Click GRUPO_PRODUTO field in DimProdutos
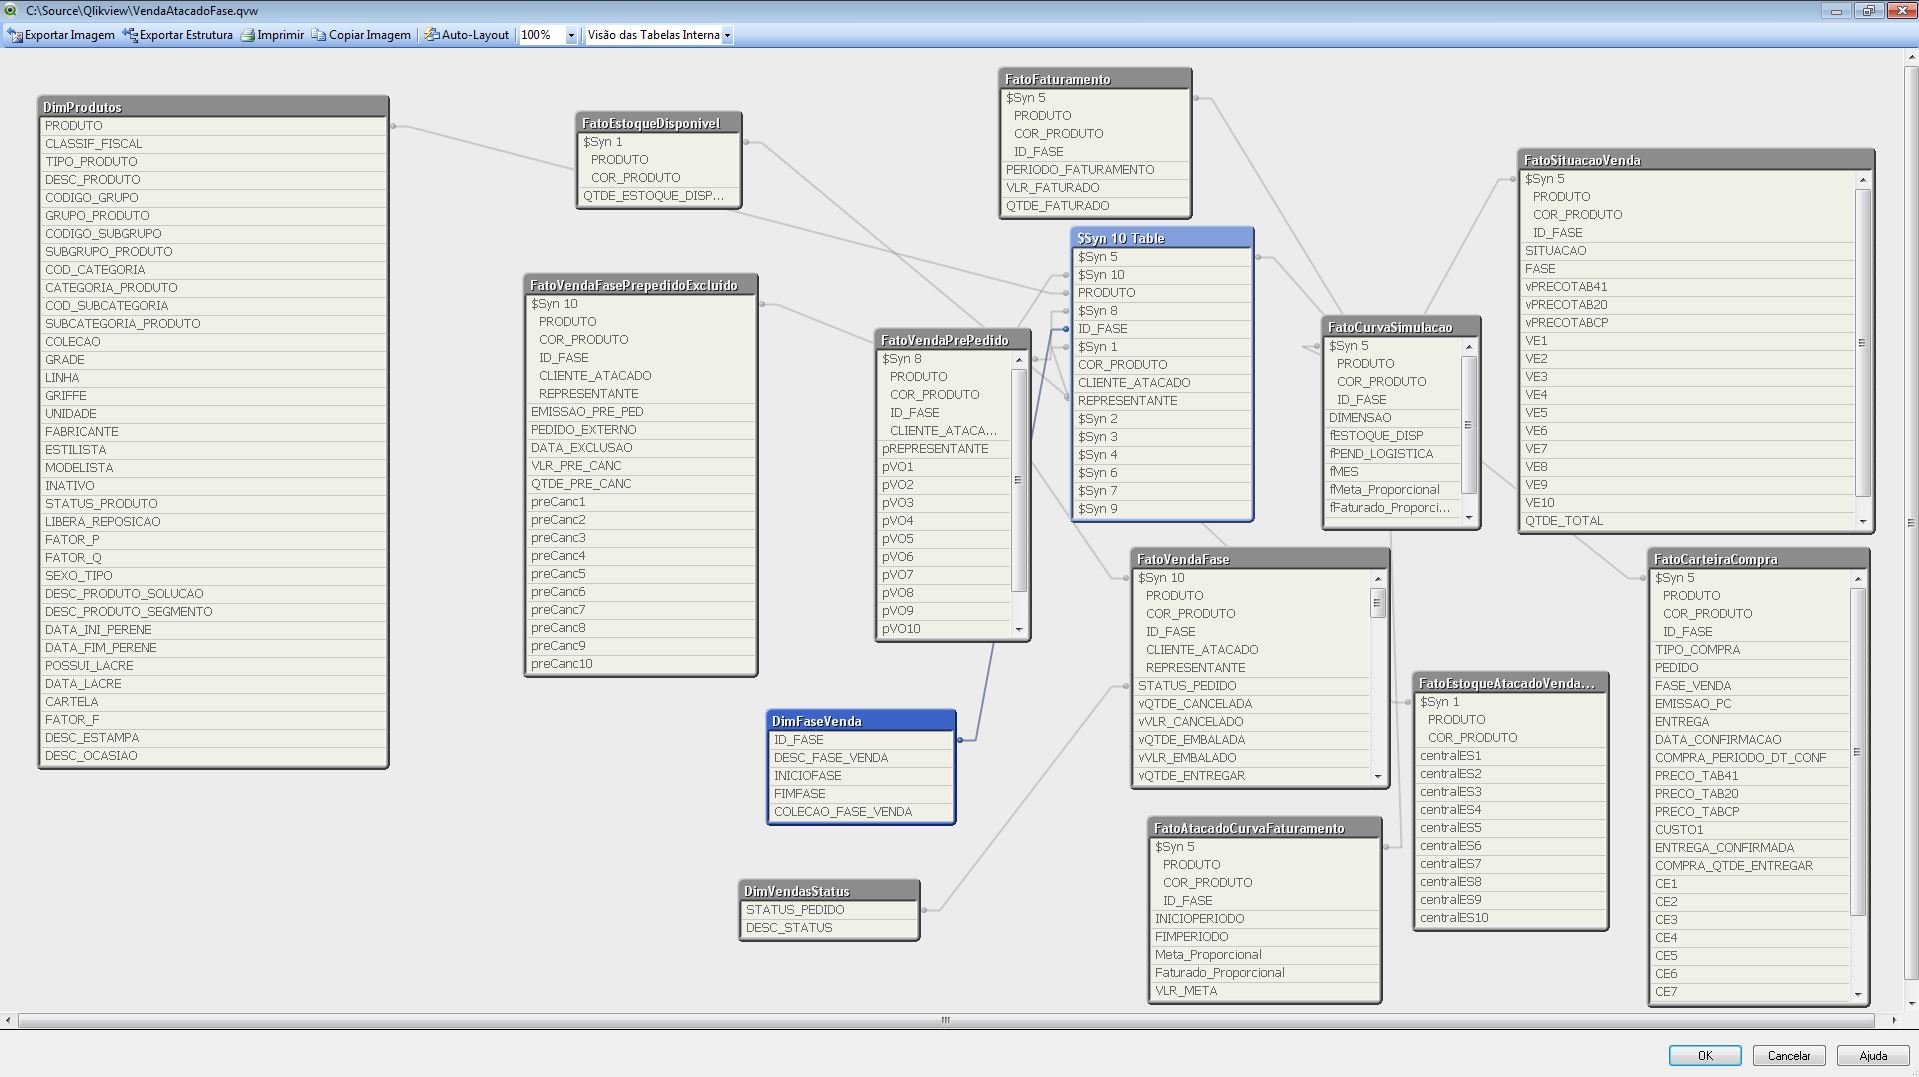The width and height of the screenshot is (1919, 1077). point(213,216)
